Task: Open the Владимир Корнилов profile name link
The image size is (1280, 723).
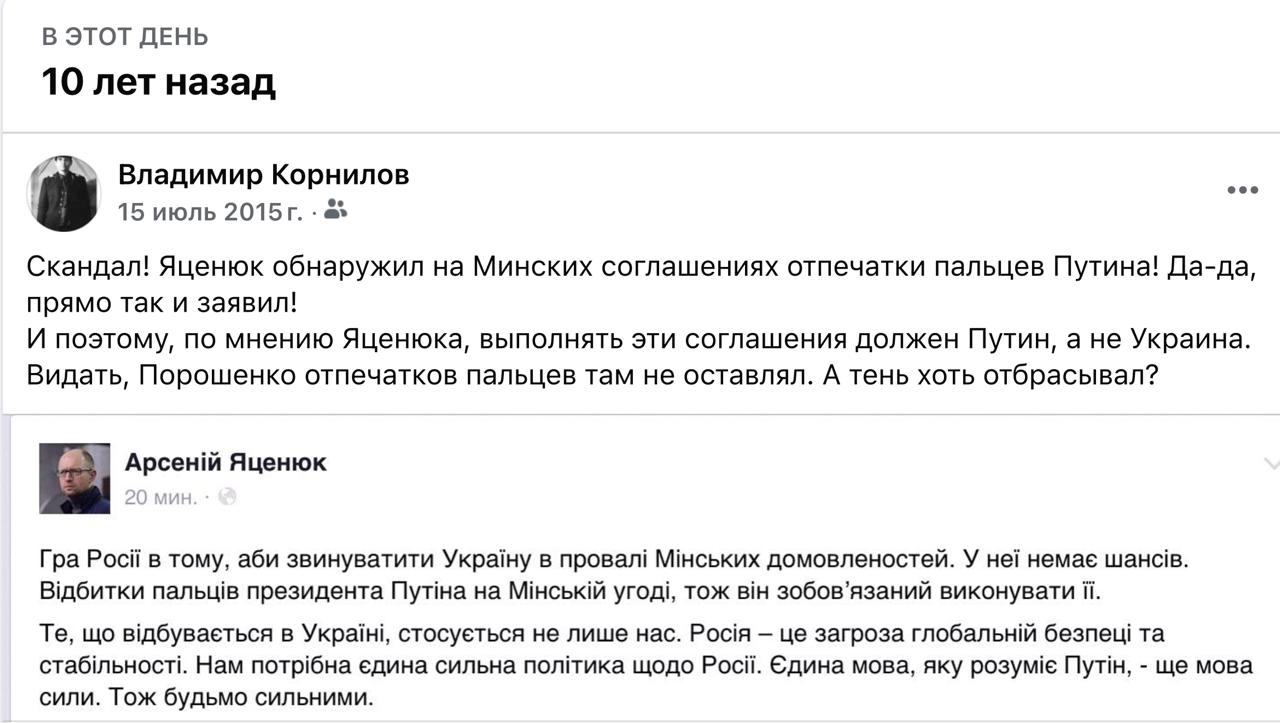Action: (264, 175)
